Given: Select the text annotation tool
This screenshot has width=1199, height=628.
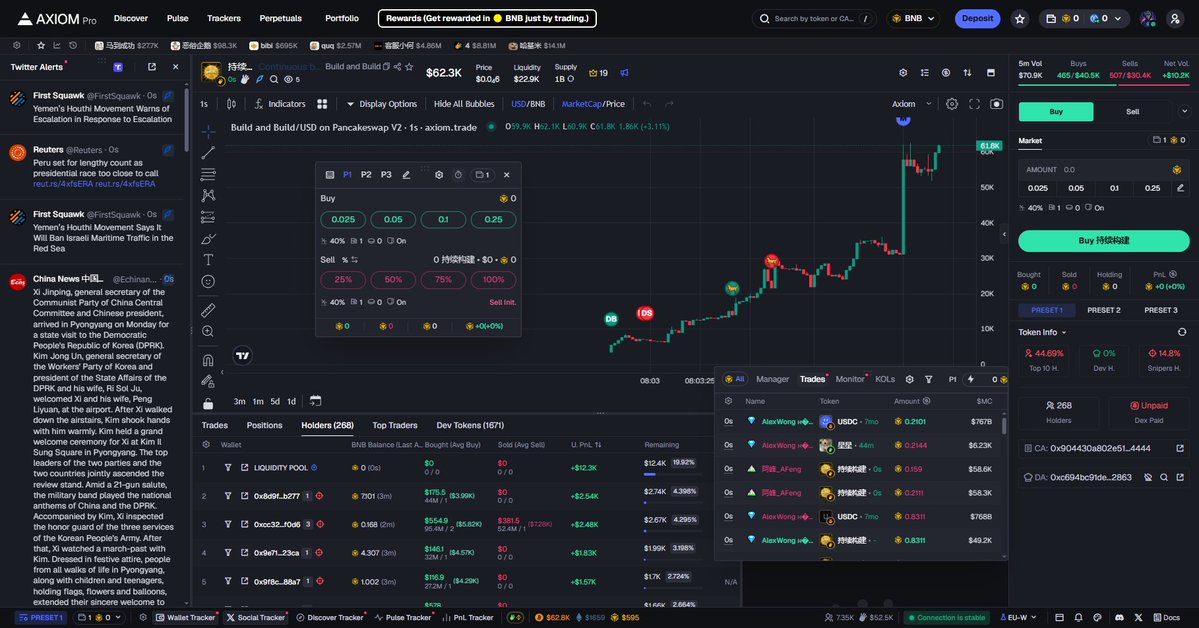Looking at the screenshot, I should 208,260.
